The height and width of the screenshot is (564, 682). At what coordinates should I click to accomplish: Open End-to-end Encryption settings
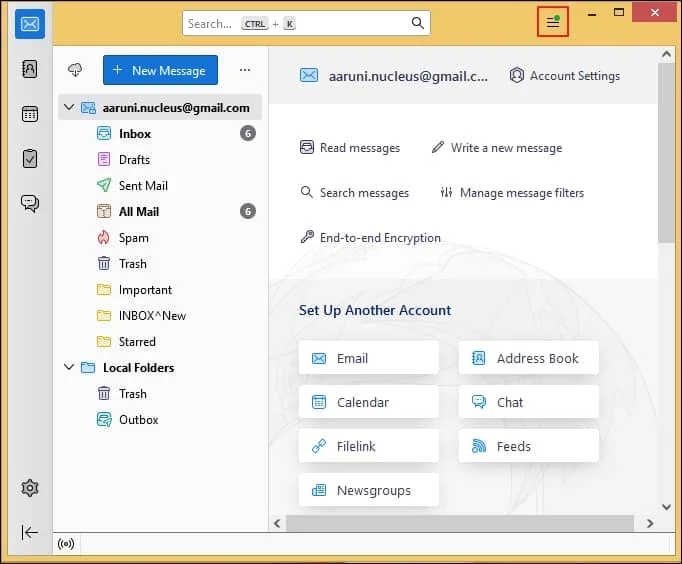[370, 238]
